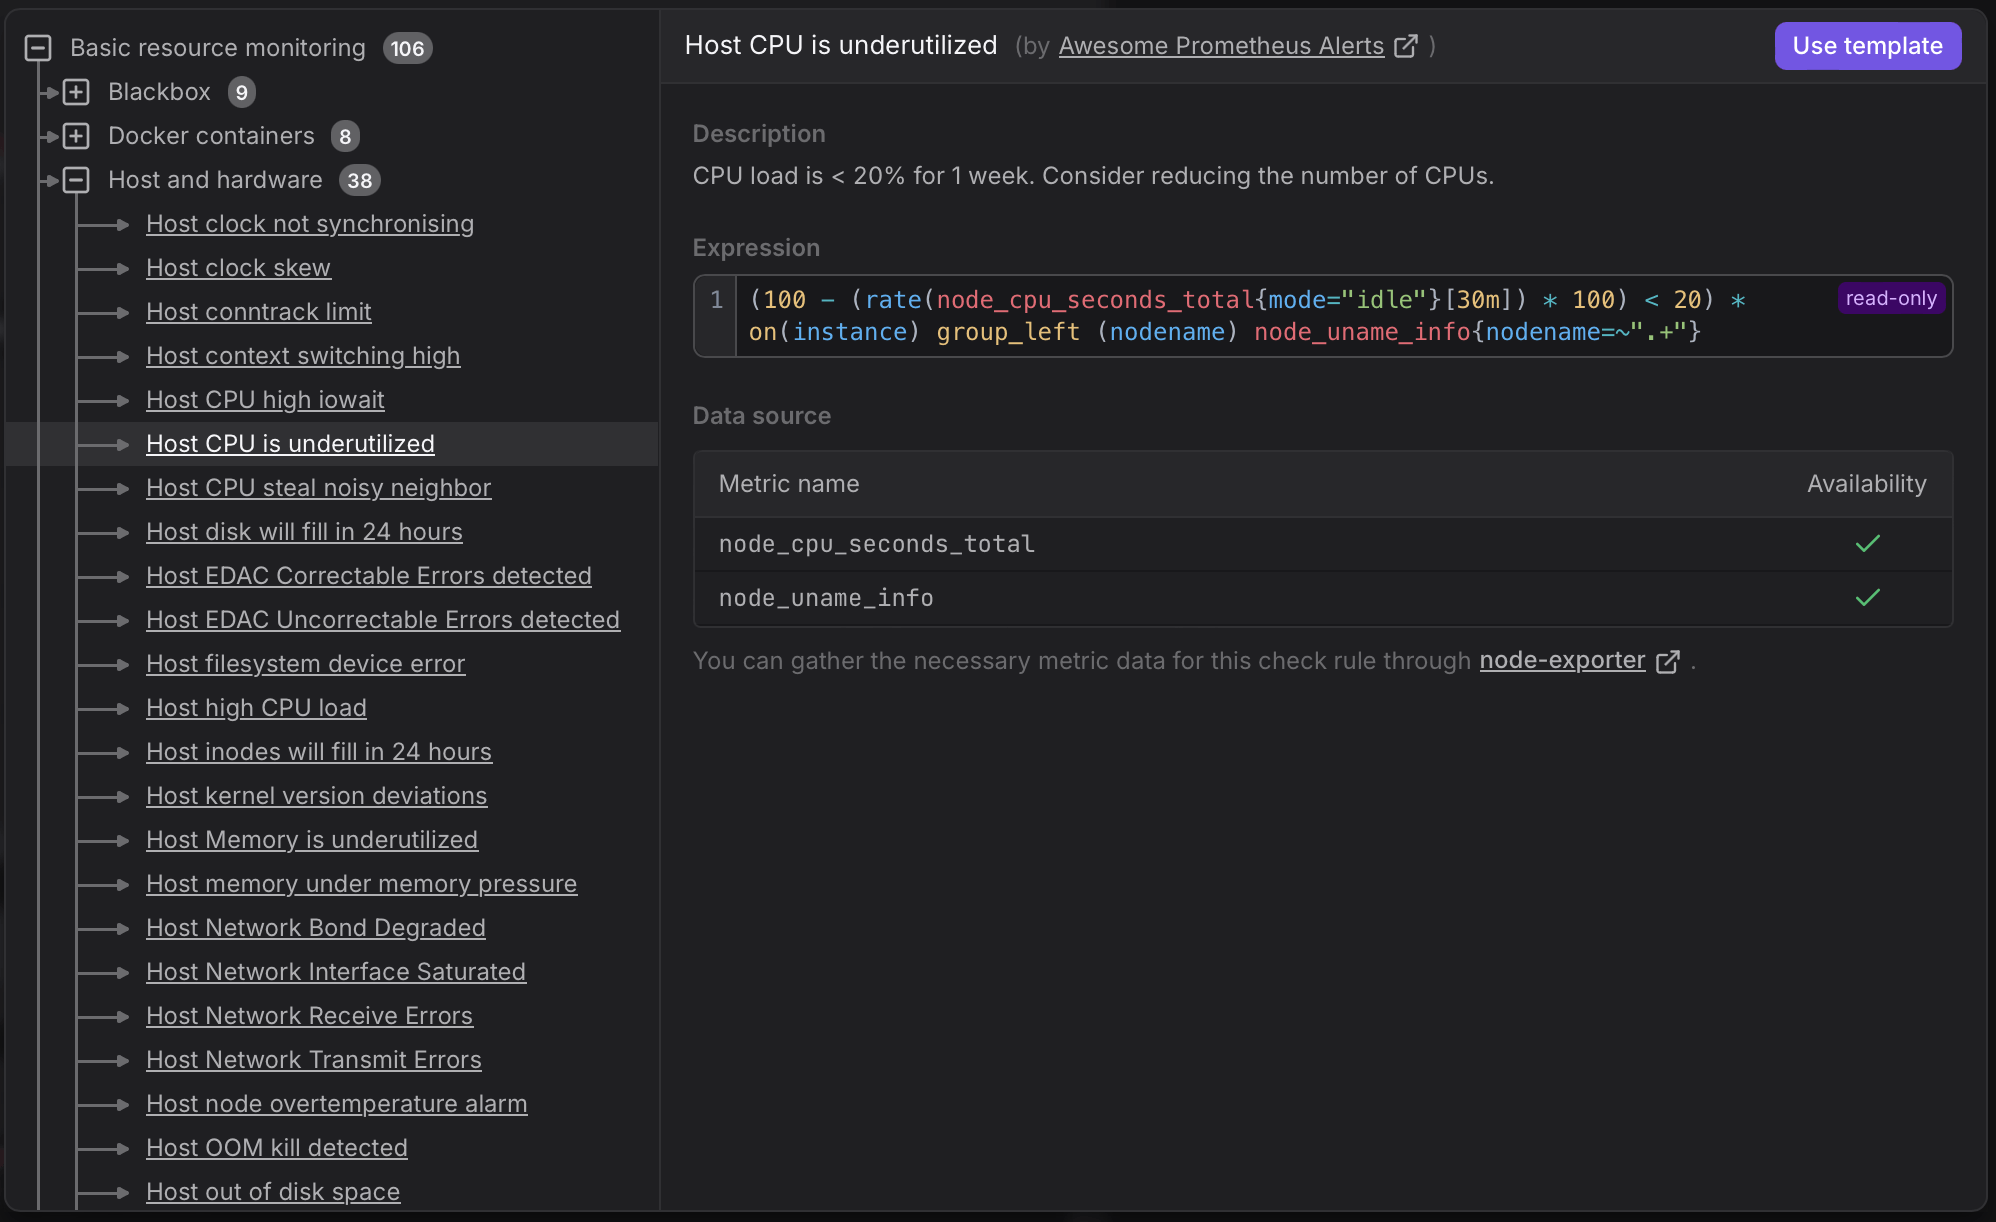This screenshot has width=1996, height=1222.
Task: Click the Availability column header
Action: pyautogui.click(x=1866, y=484)
